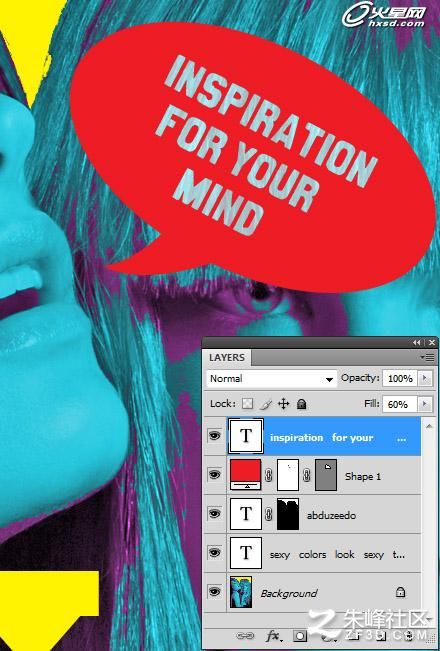Image resolution: width=440 pixels, height=651 pixels.
Task: Toggle the mask link icon on abduzeedo layer
Action: pos(269,515)
